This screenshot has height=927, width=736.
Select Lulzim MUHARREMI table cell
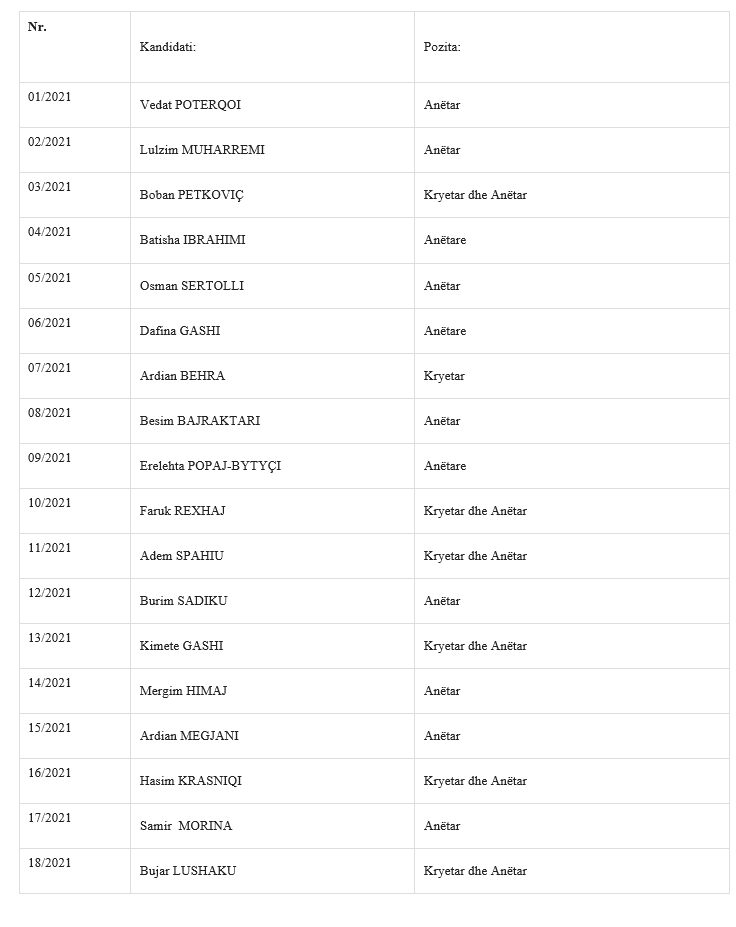(x=273, y=150)
